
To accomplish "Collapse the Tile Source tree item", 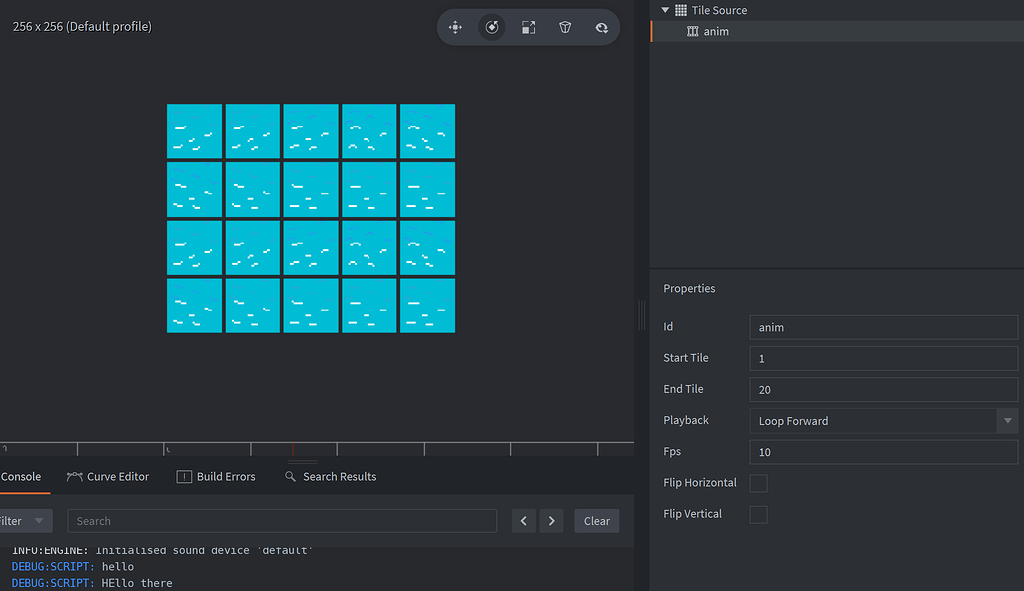I will point(663,10).
